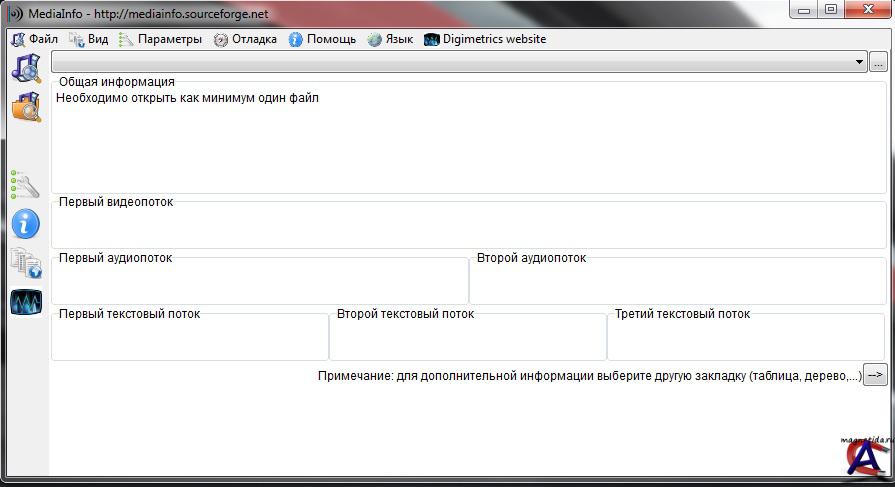This screenshot has height=487, width=895.
Task: Expand the file selection dropdown arrow
Action: 859,62
